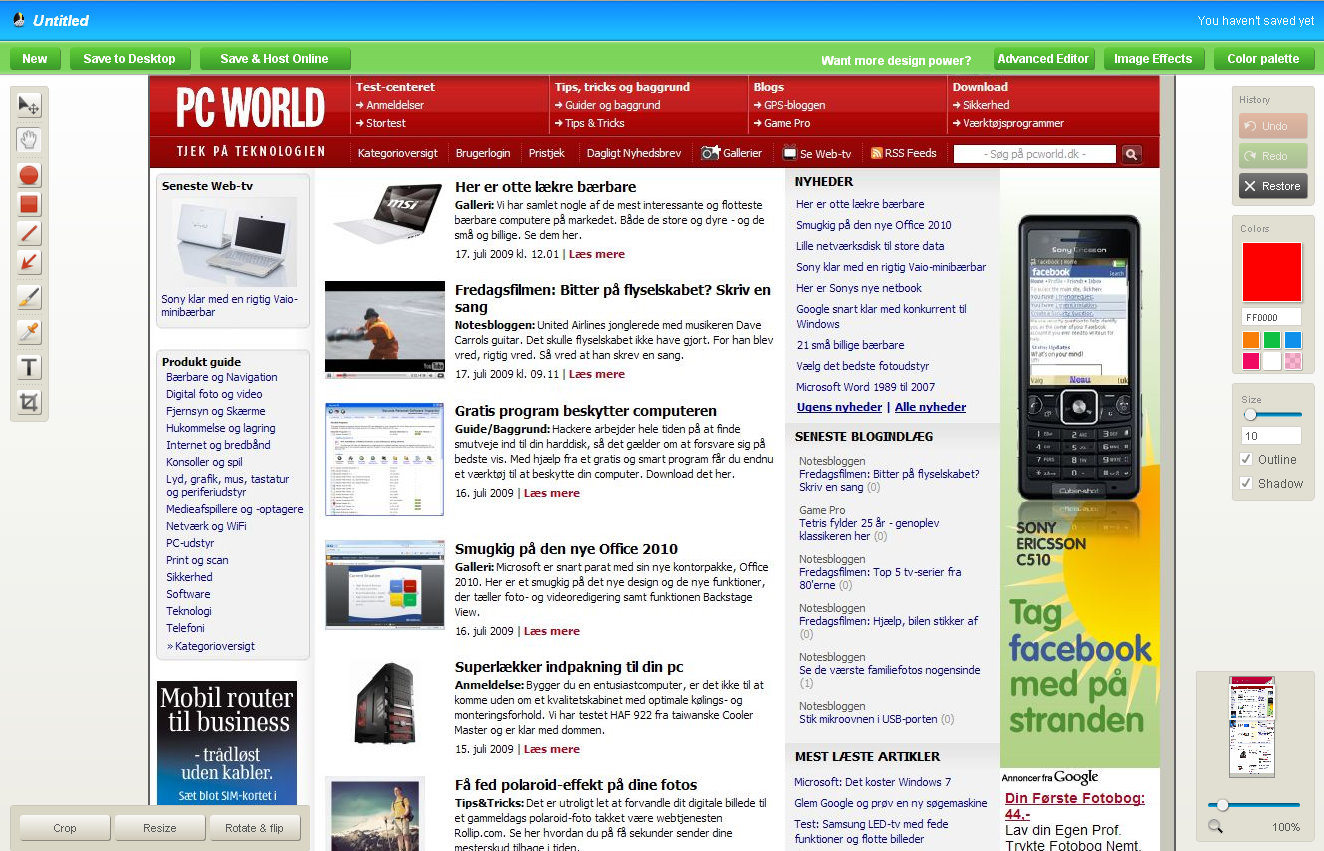This screenshot has width=1324, height=851.
Task: Click the FF0000 hex color input field
Action: (1270, 317)
